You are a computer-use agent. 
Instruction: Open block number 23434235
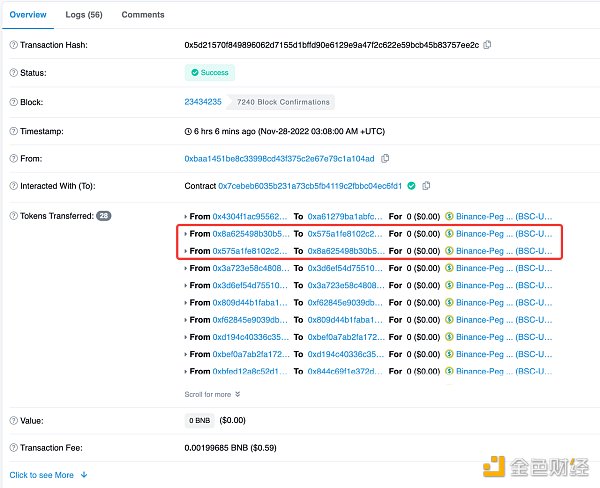pyautogui.click(x=203, y=101)
